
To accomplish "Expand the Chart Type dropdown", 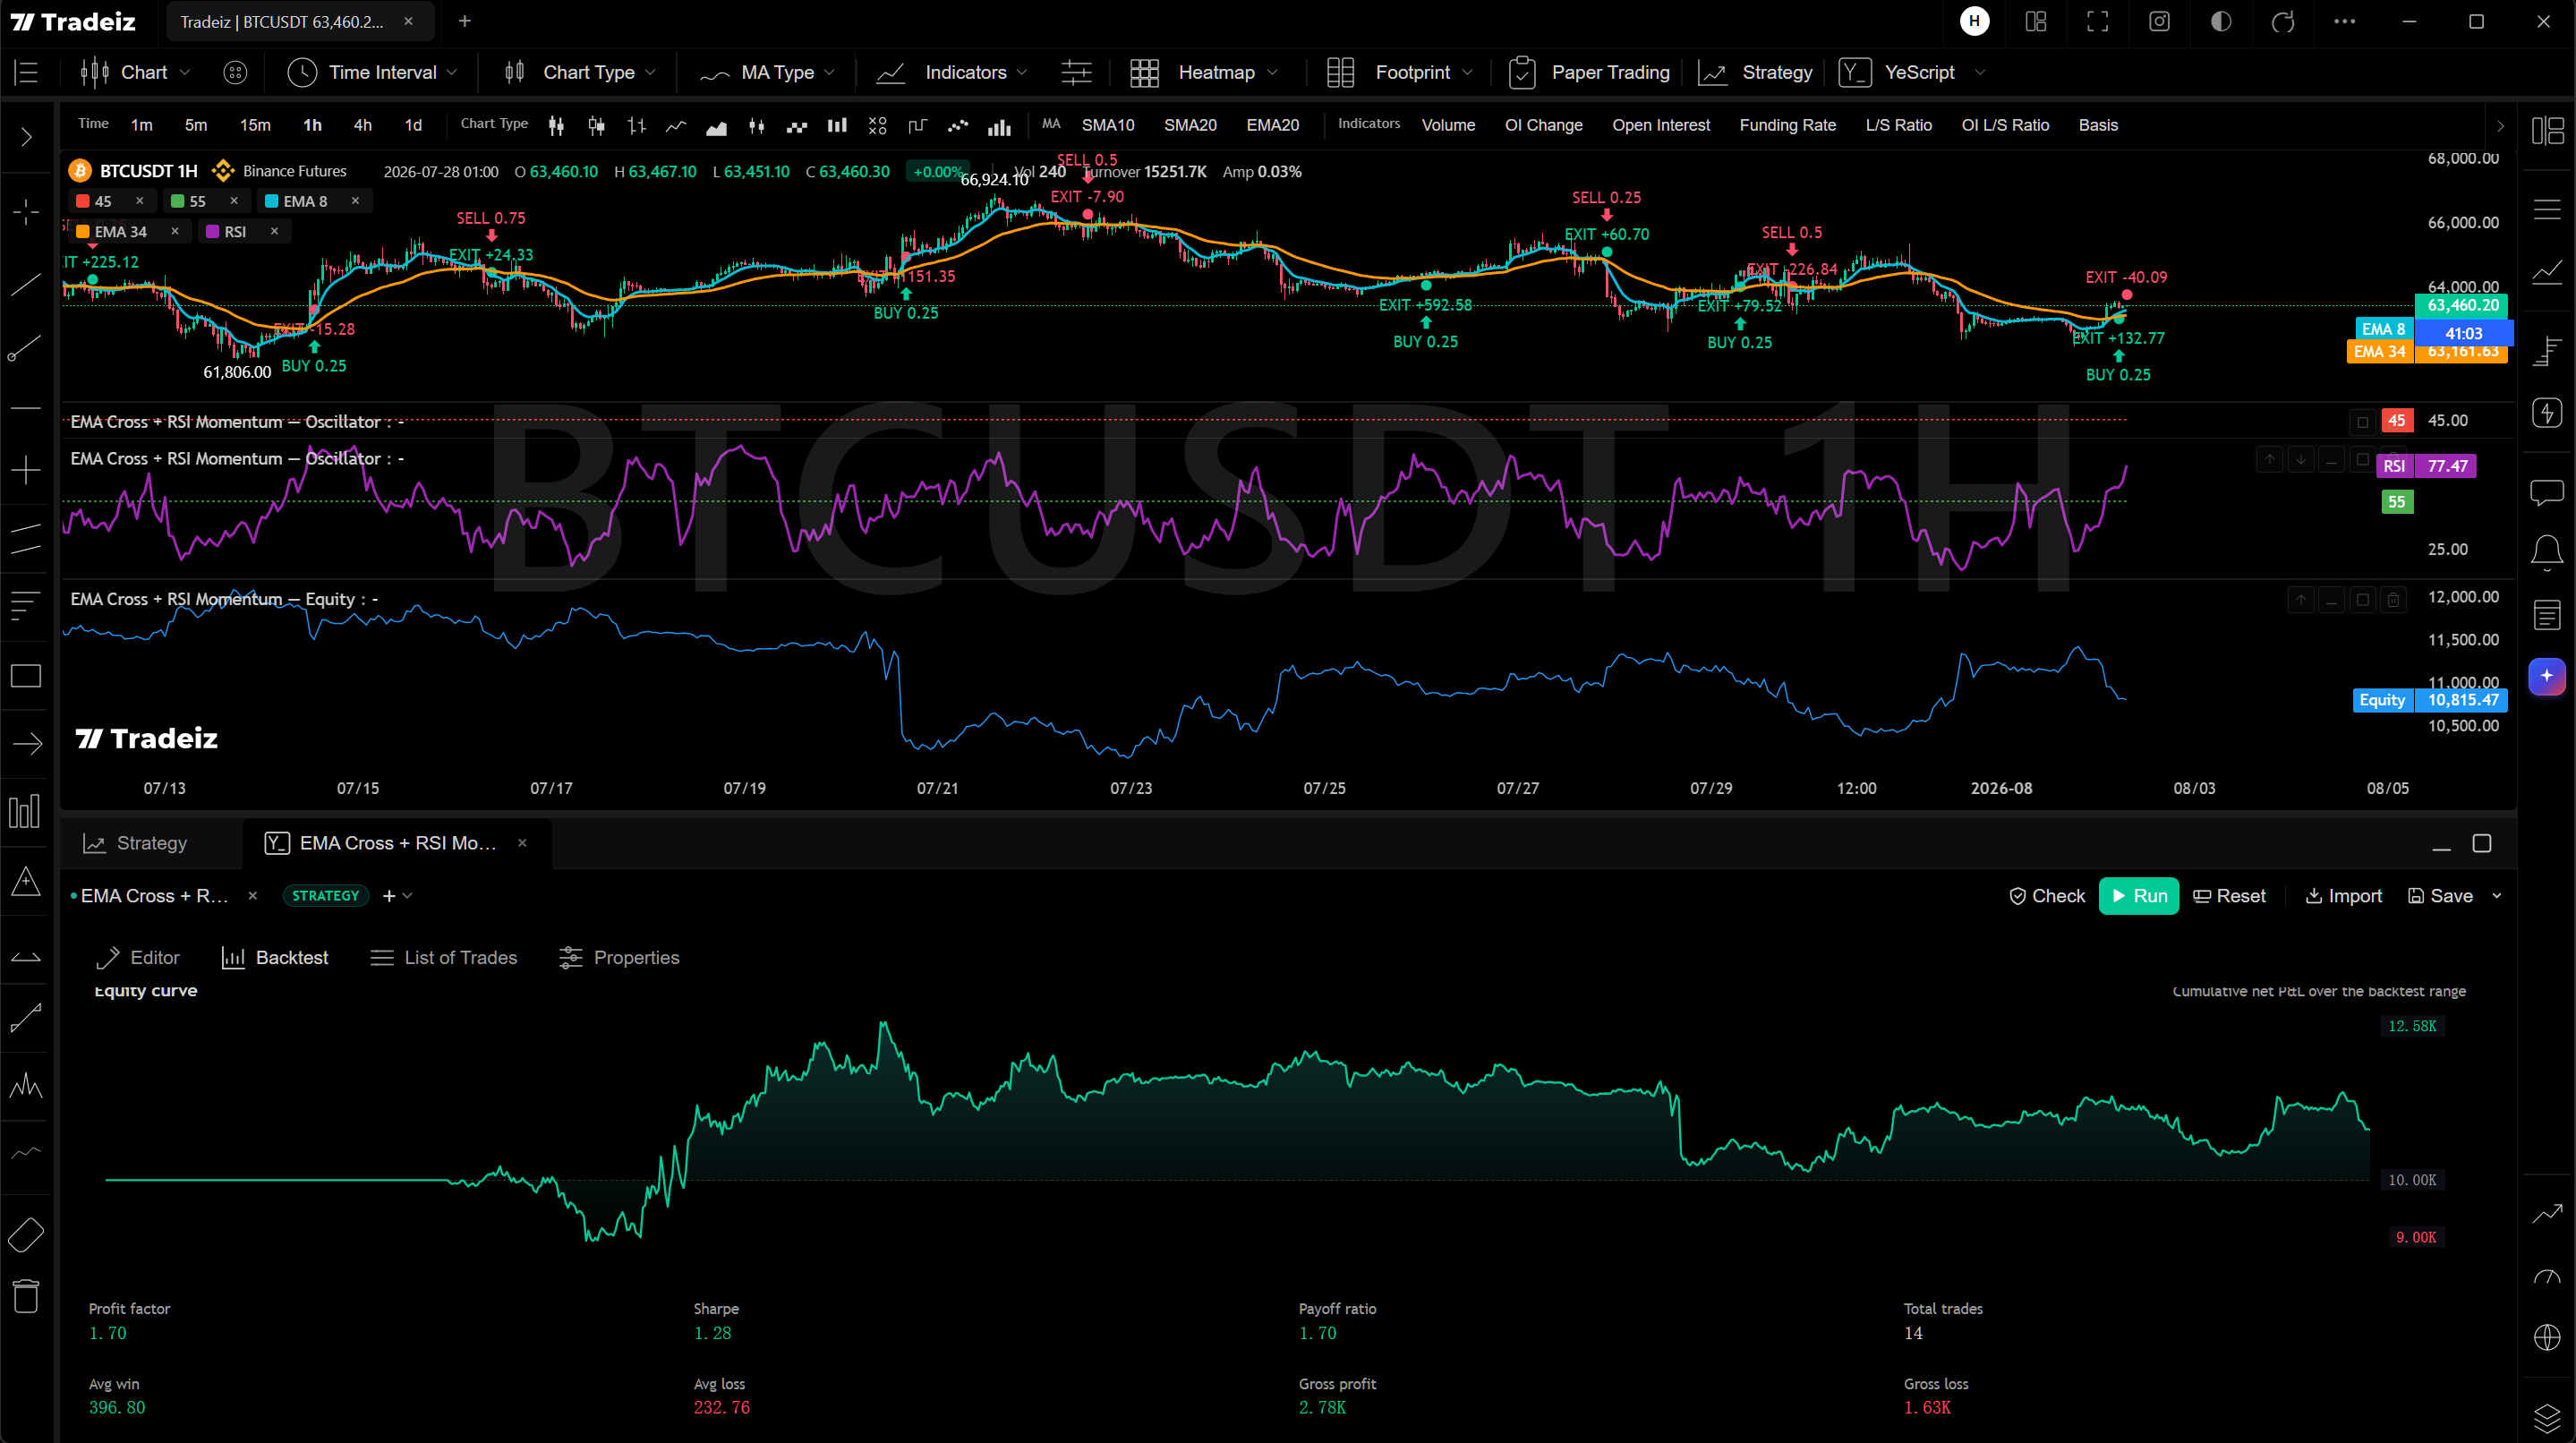I will pyautogui.click(x=580, y=72).
